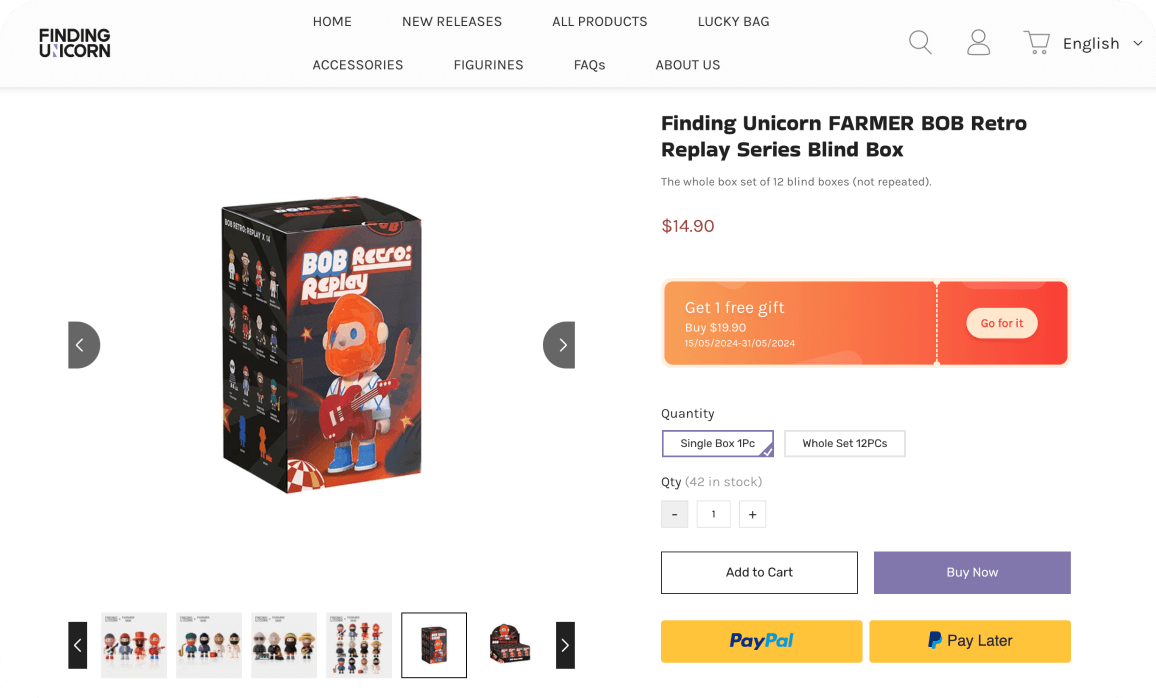Select the display box thumbnail image
Viewport: 1156px width, 698px height.
click(508, 645)
